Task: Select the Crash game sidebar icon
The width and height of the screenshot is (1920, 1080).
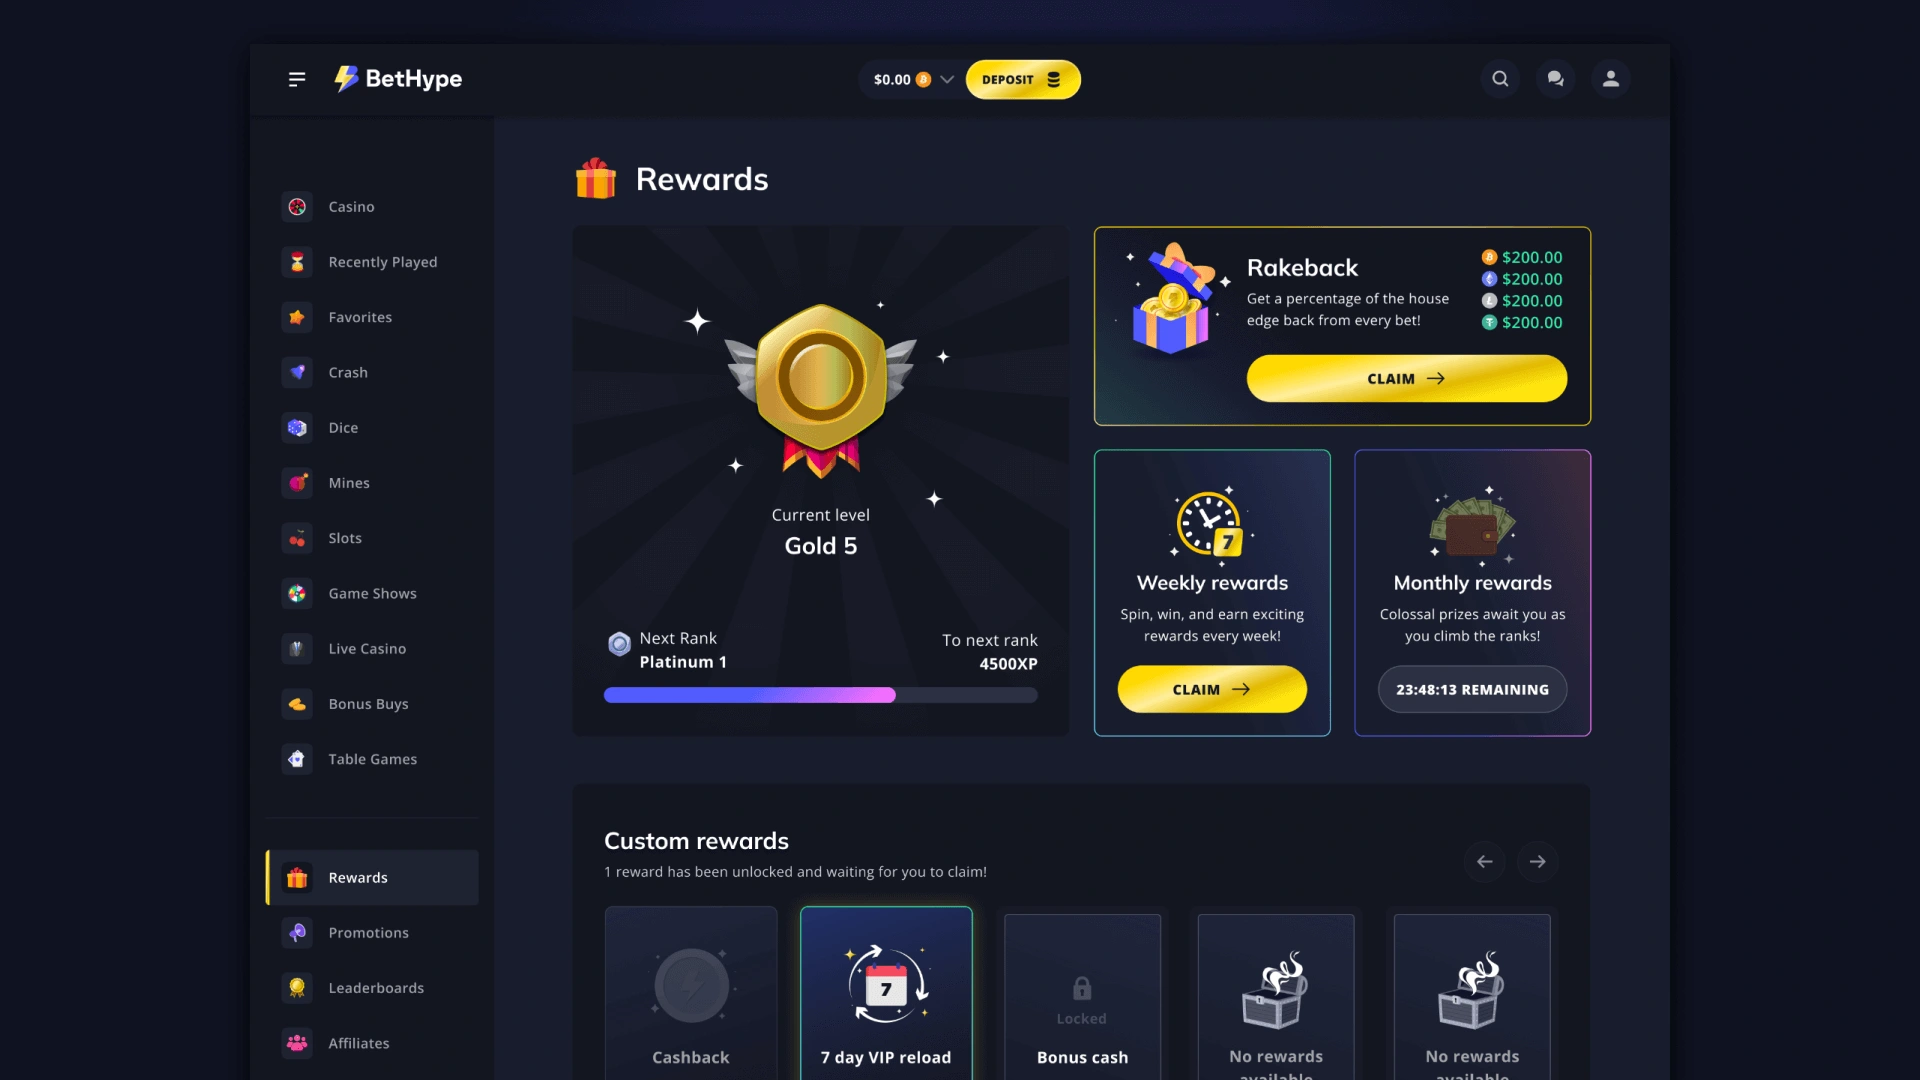Action: click(x=297, y=372)
